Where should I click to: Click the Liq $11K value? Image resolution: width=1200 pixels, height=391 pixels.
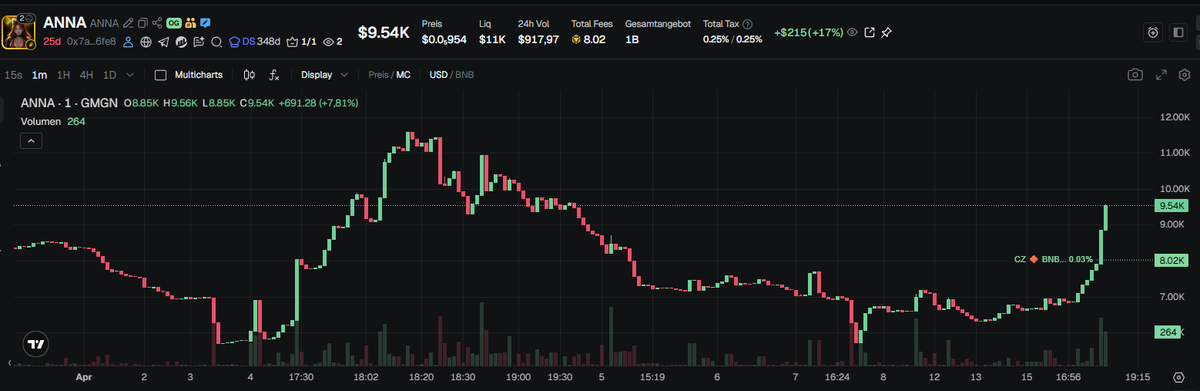click(x=492, y=40)
